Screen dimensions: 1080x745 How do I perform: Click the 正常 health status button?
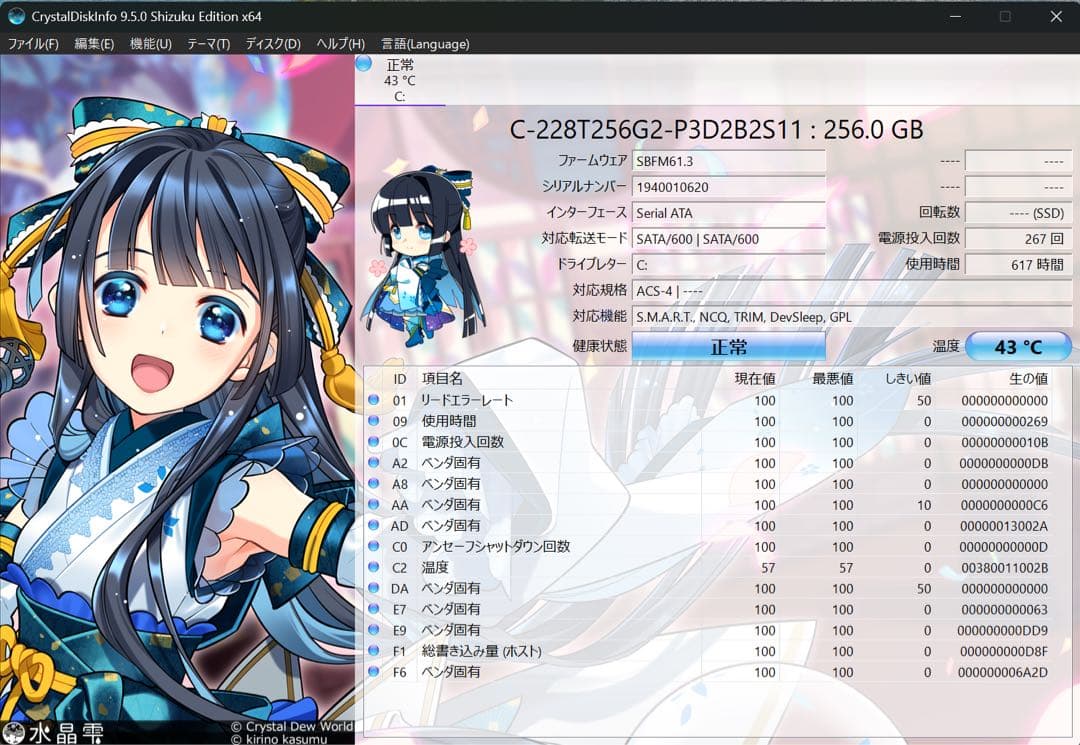731,345
